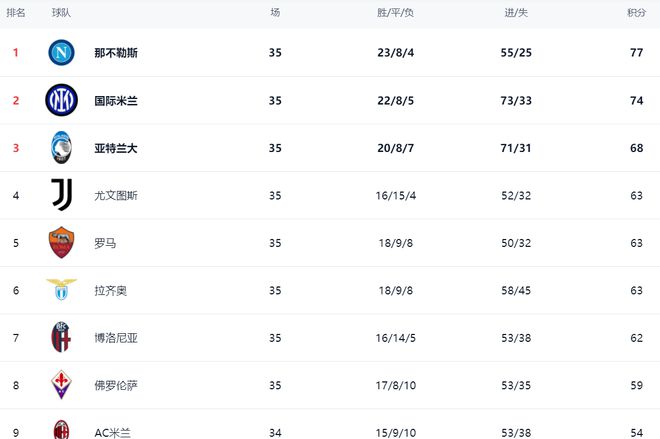Click the Bologna club crest
The height and width of the screenshot is (439, 660).
[62, 338]
